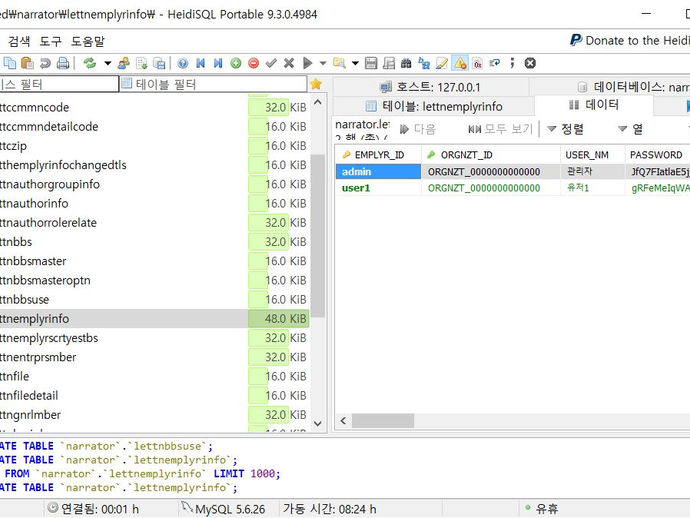Toggle the BLOB as hex 0x icon
690x518 pixels.
tap(478, 63)
